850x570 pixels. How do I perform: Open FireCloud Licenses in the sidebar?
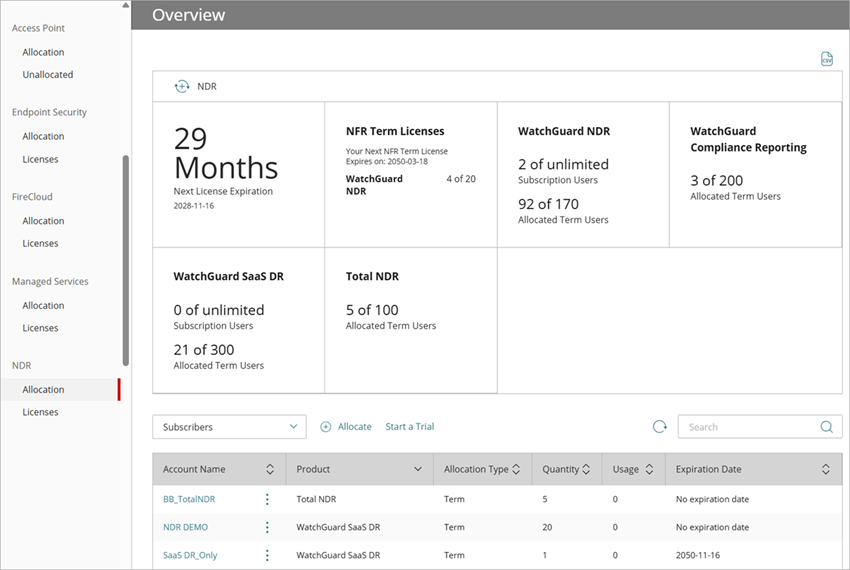tap(40, 243)
